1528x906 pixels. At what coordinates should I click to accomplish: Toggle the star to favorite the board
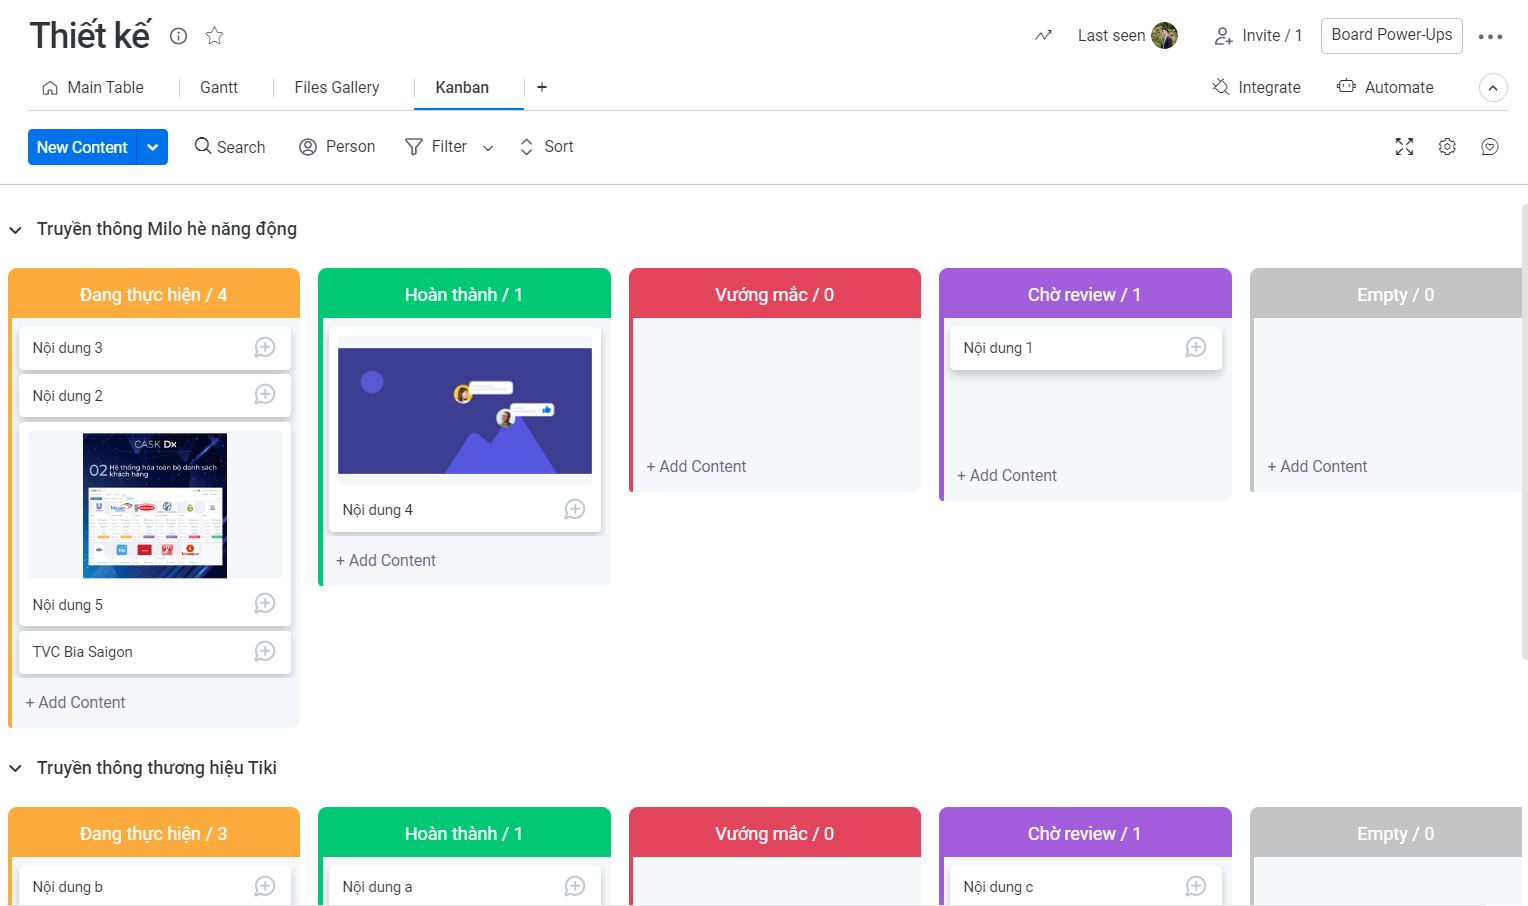click(214, 36)
